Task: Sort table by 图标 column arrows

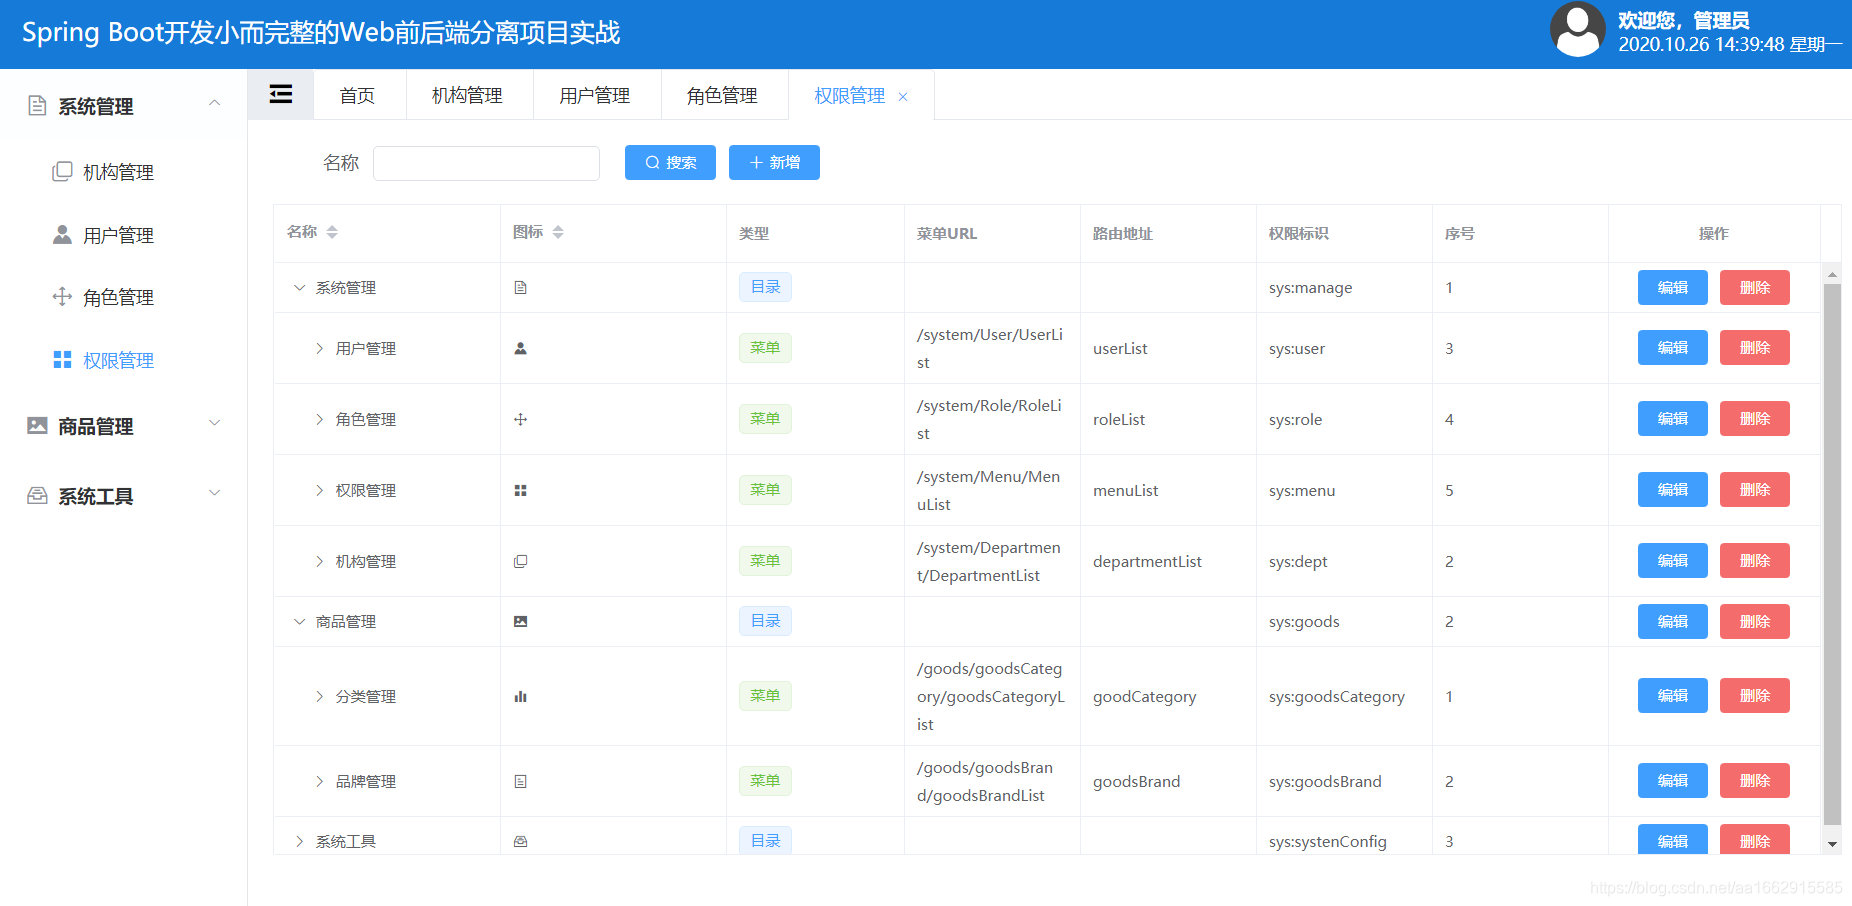Action: (x=558, y=232)
